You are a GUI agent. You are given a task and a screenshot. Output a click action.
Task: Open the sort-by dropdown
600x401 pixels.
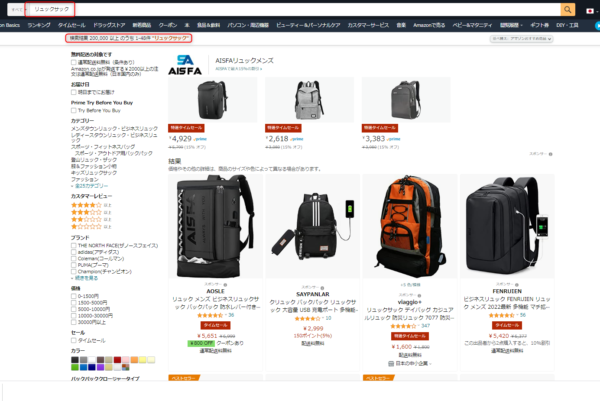click(x=522, y=39)
